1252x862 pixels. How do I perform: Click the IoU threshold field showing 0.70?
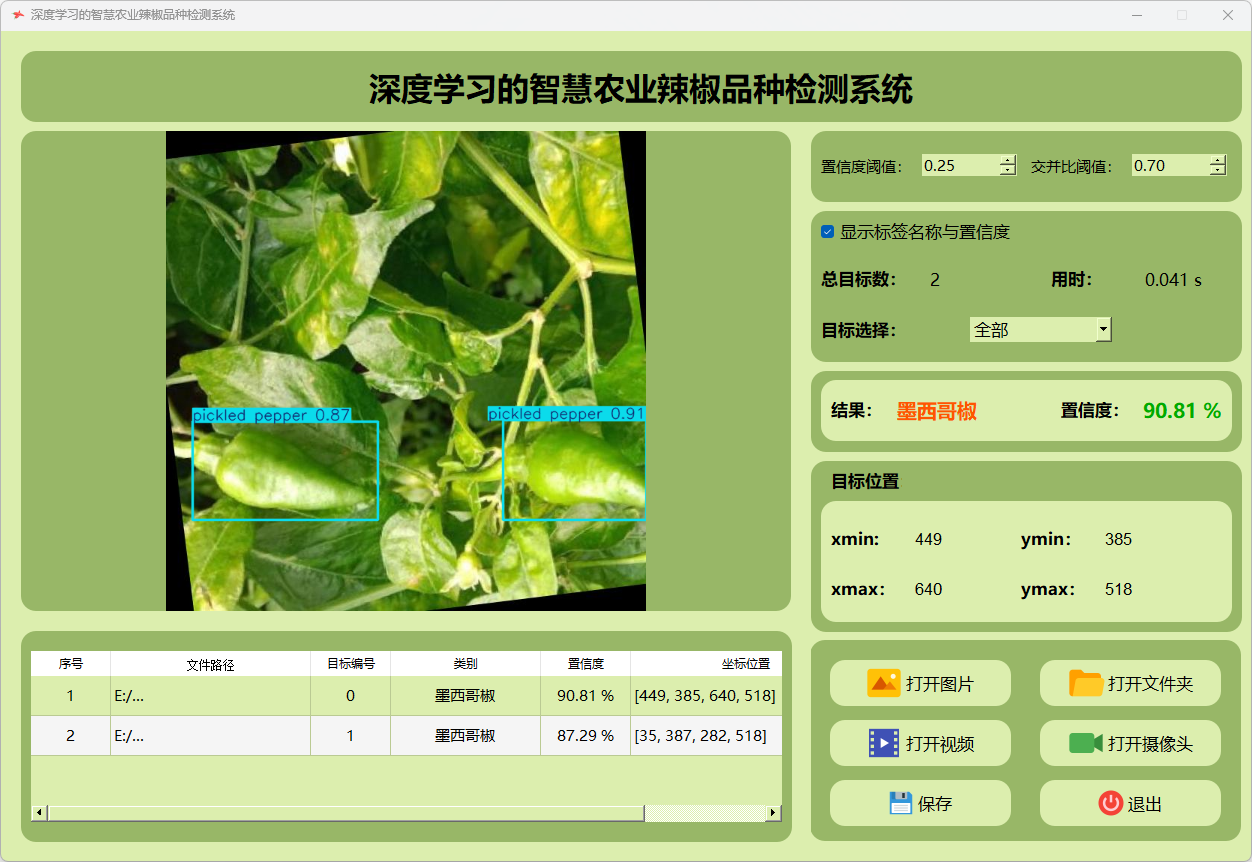point(1168,166)
